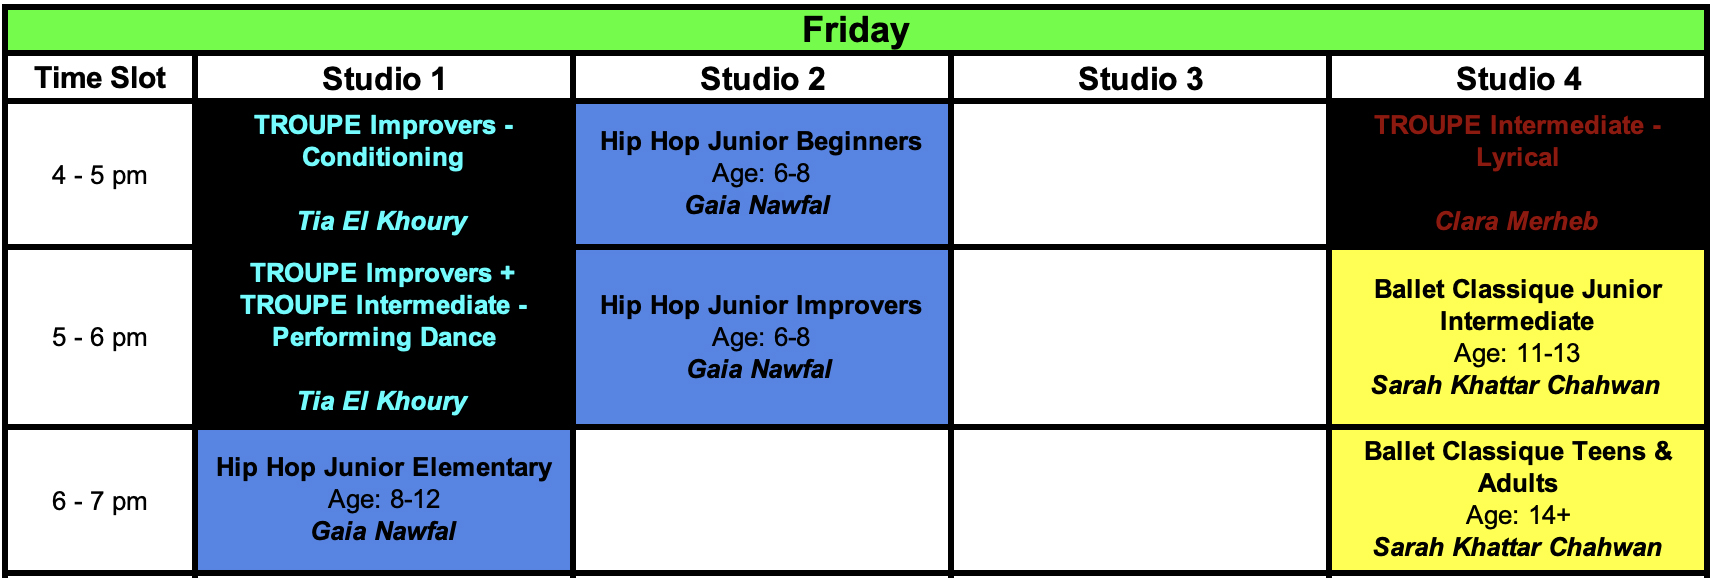
Task: Click empty Studio 3 cell at 6 - 7 pm
Action: (1140, 500)
